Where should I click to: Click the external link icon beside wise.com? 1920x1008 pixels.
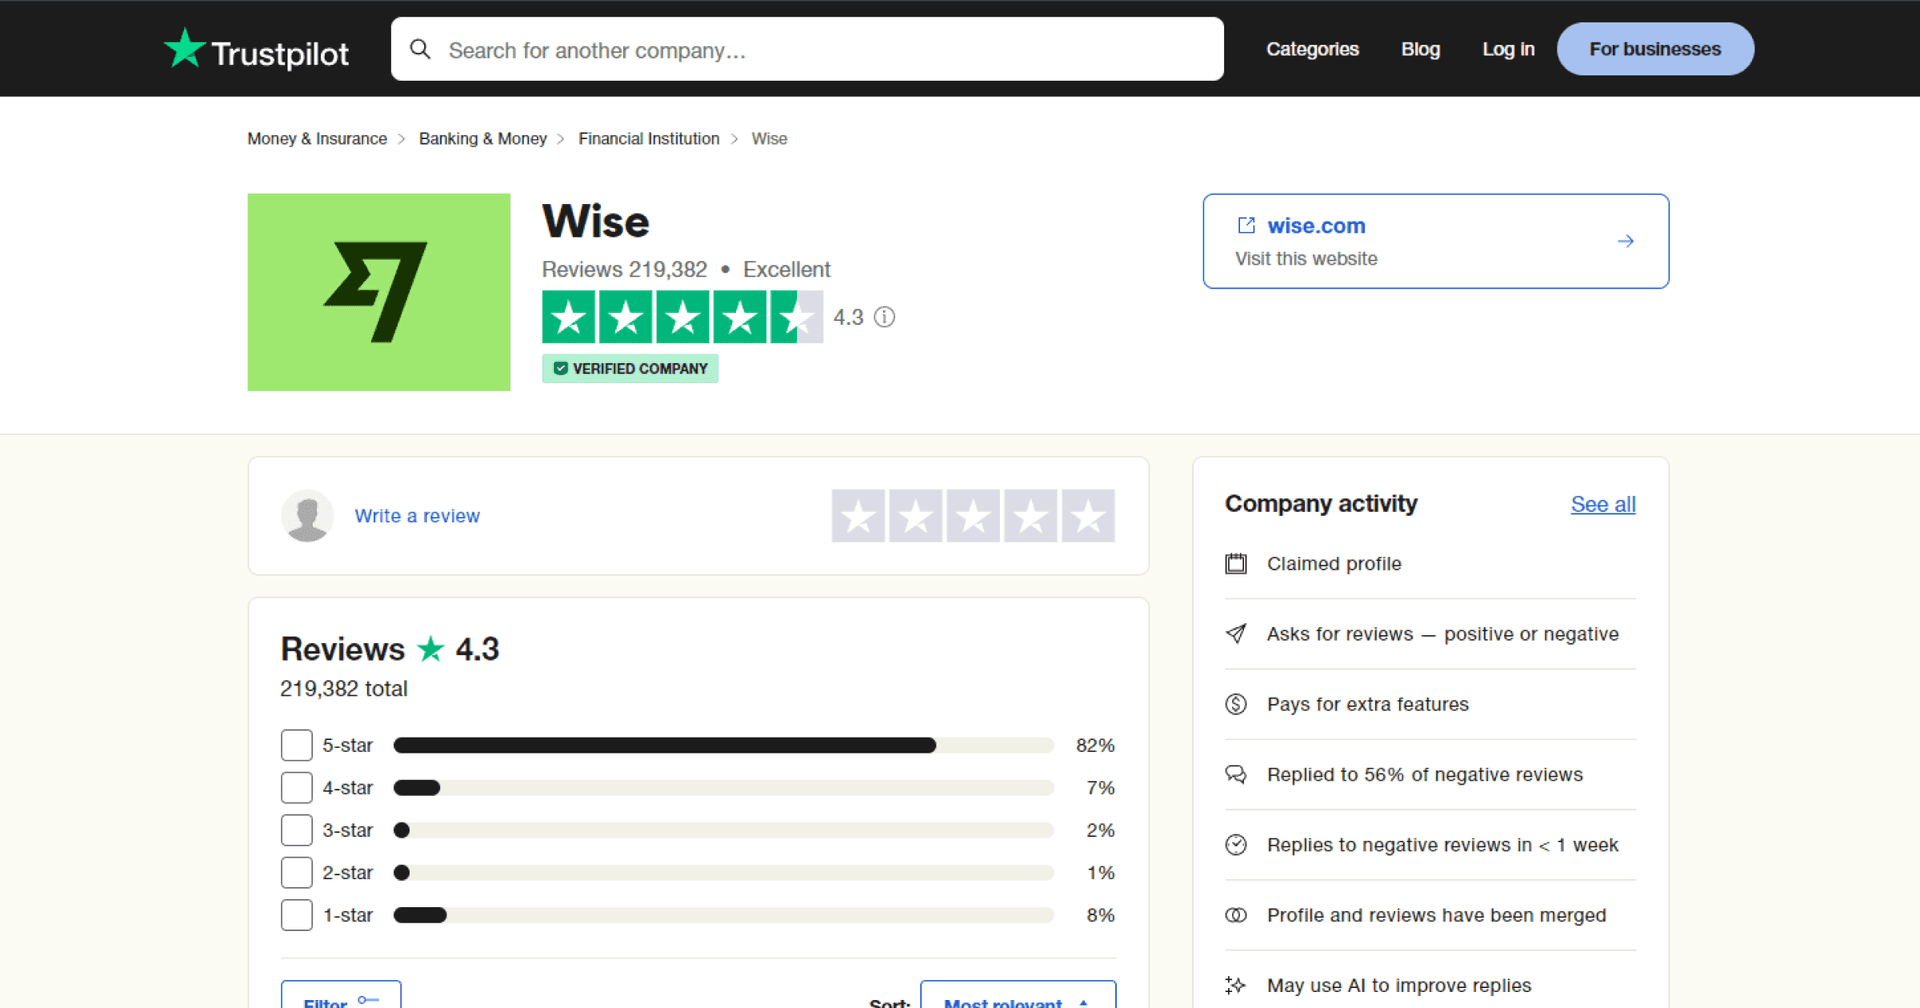tap(1245, 225)
